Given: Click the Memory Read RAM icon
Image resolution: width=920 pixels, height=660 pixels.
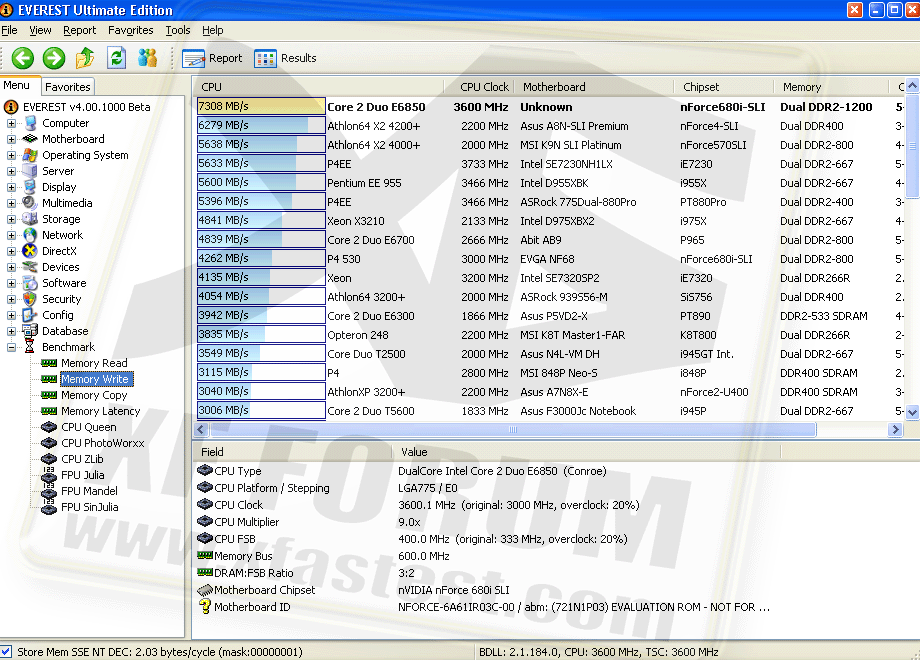Looking at the screenshot, I should pyautogui.click(x=49, y=363).
